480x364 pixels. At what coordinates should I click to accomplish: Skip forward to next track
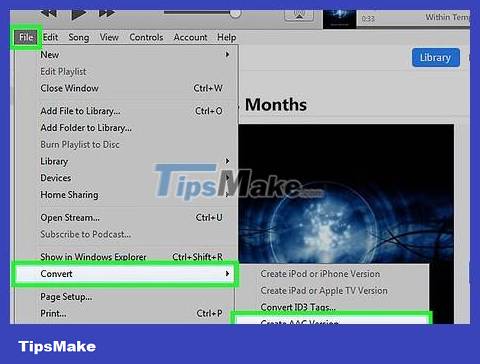point(107,14)
